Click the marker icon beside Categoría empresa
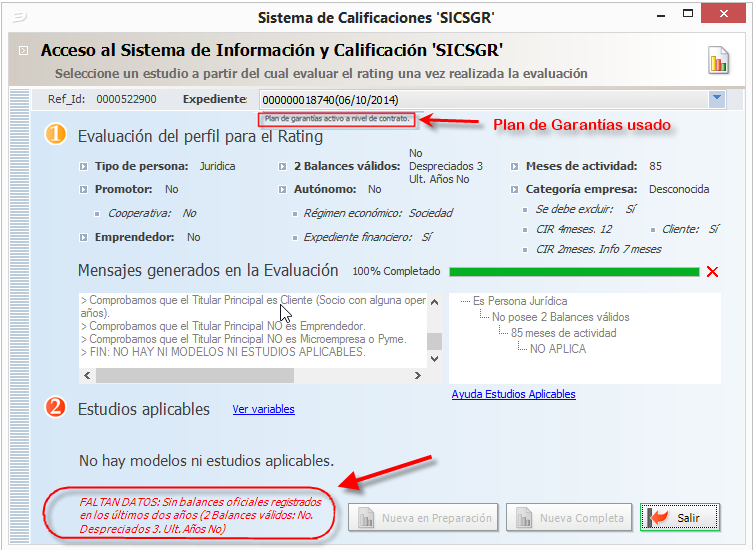This screenshot has height=550, width=754. point(515,189)
